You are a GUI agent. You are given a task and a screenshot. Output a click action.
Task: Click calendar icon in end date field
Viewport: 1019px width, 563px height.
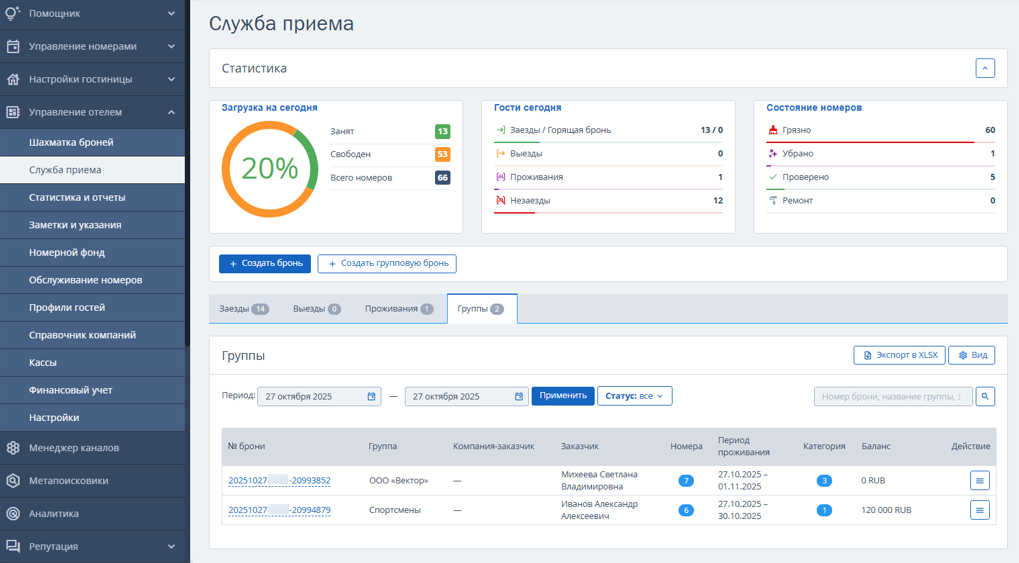coord(519,396)
